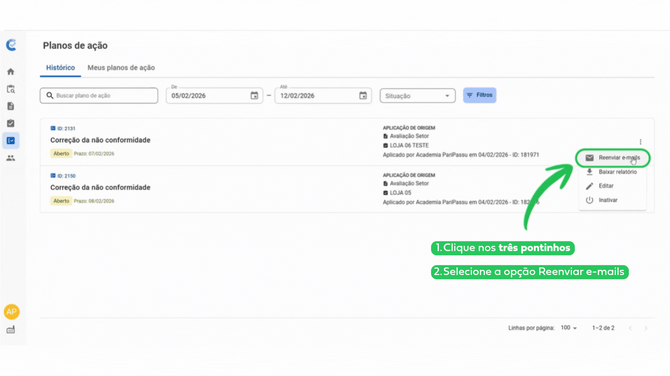Go to the next page with the right arrow
670x376 pixels.
click(x=646, y=328)
